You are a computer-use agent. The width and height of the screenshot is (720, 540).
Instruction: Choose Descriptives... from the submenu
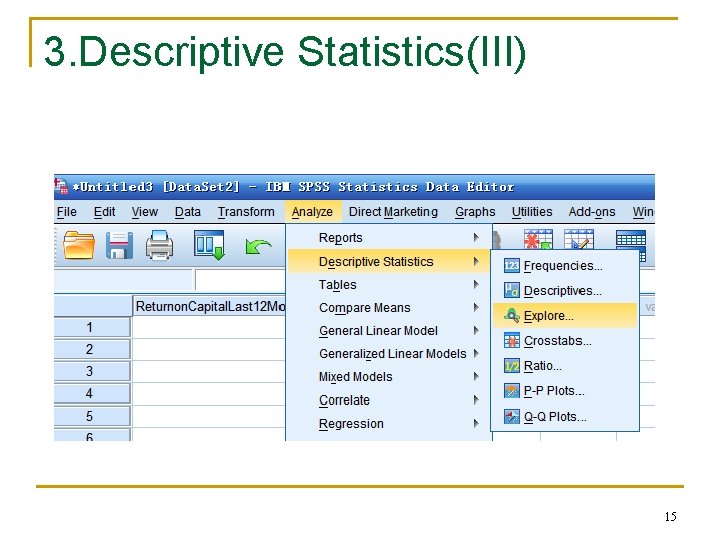tap(565, 291)
